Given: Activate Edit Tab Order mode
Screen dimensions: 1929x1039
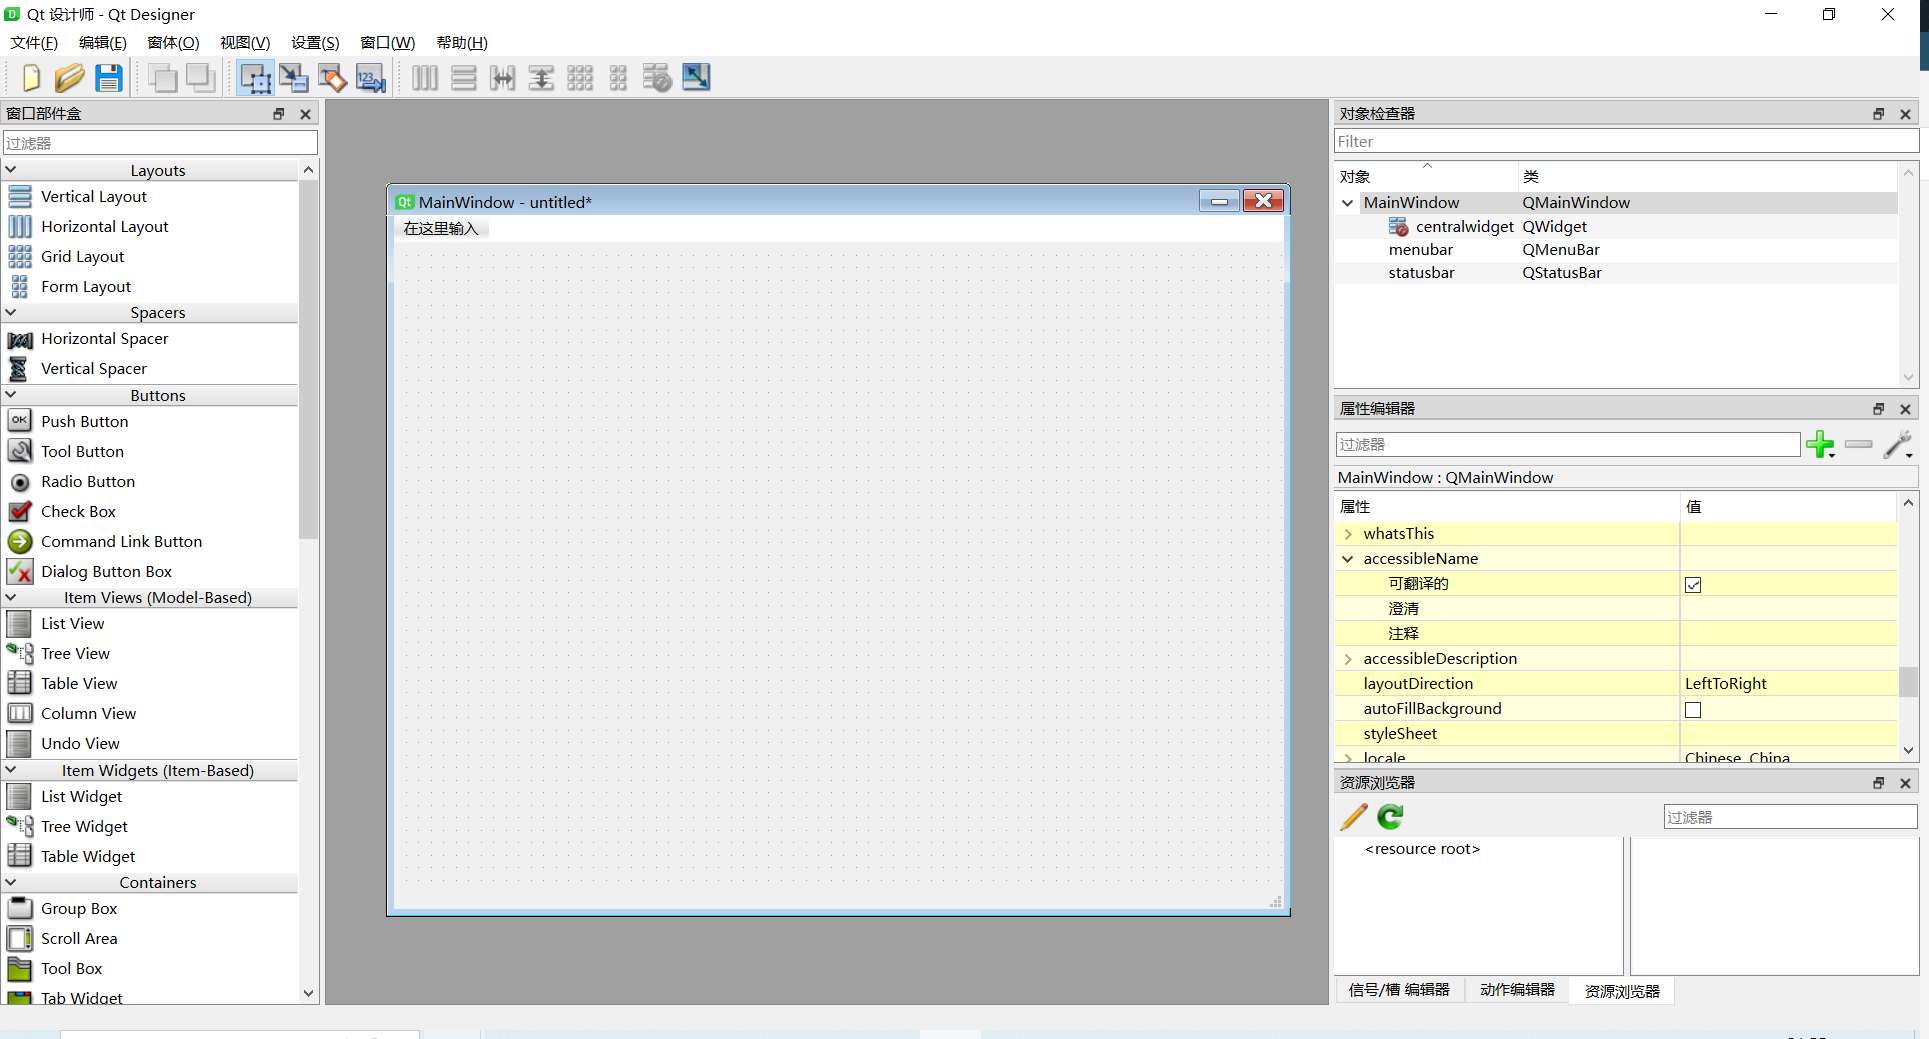Looking at the screenshot, I should 370,77.
